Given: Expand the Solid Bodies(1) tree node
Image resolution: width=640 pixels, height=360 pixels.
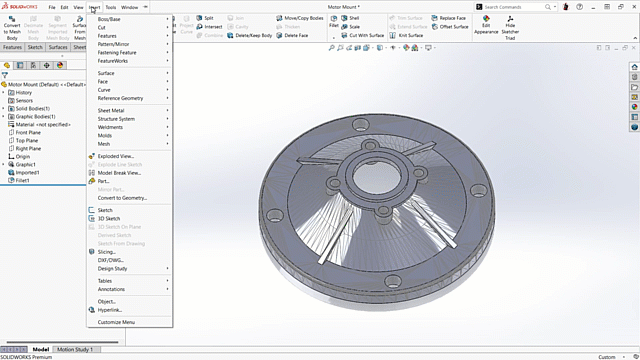Looking at the screenshot, I should (4, 109).
